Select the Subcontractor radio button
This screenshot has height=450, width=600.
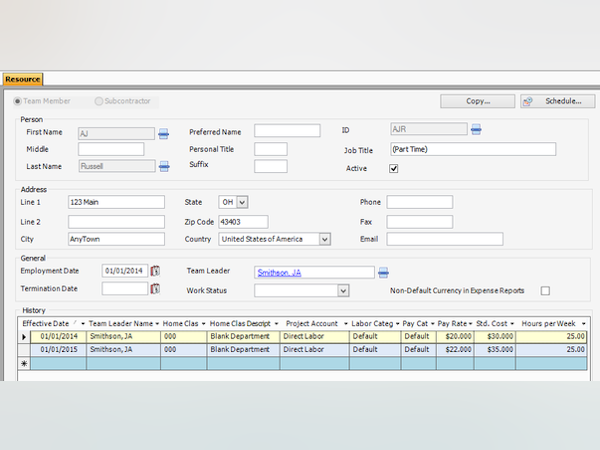pos(99,101)
